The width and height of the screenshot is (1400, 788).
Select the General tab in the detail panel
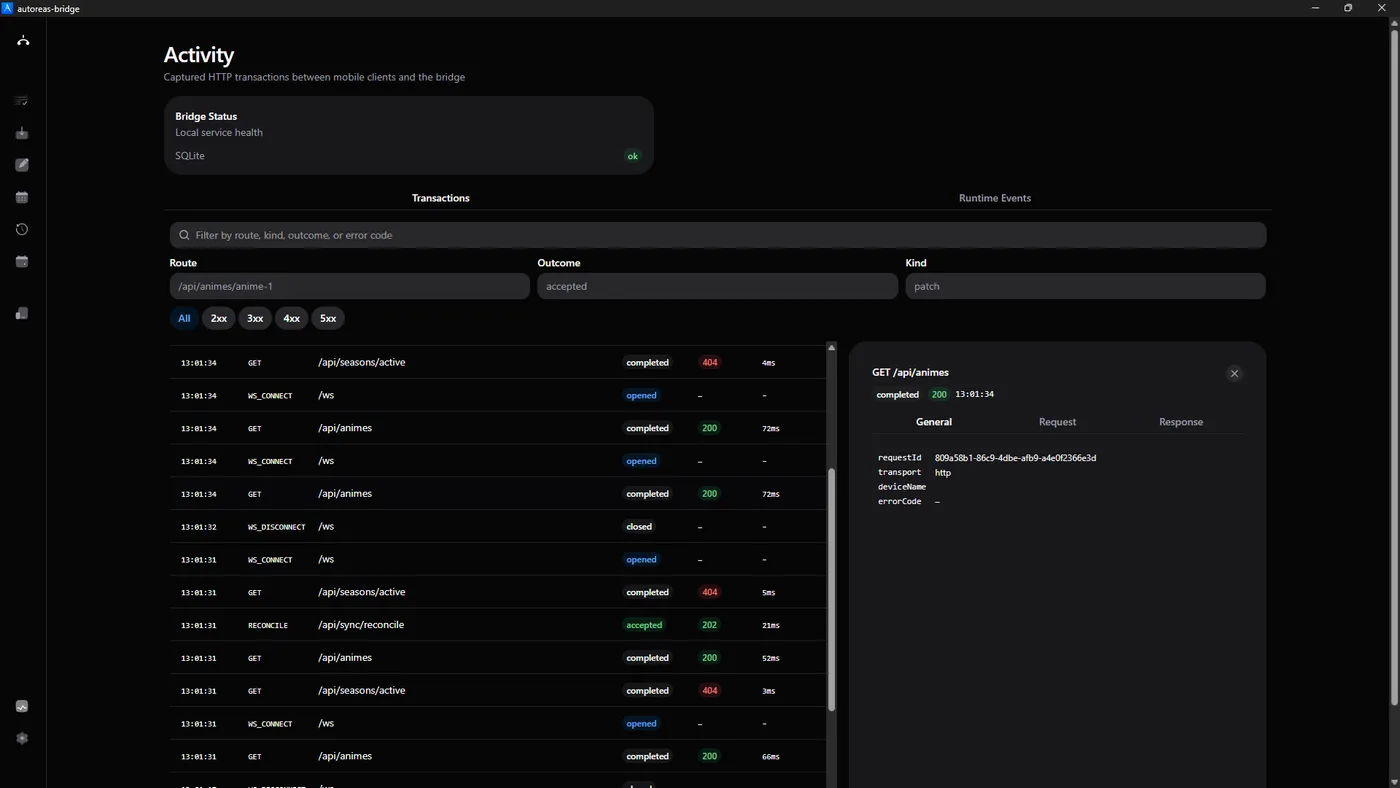coord(934,422)
